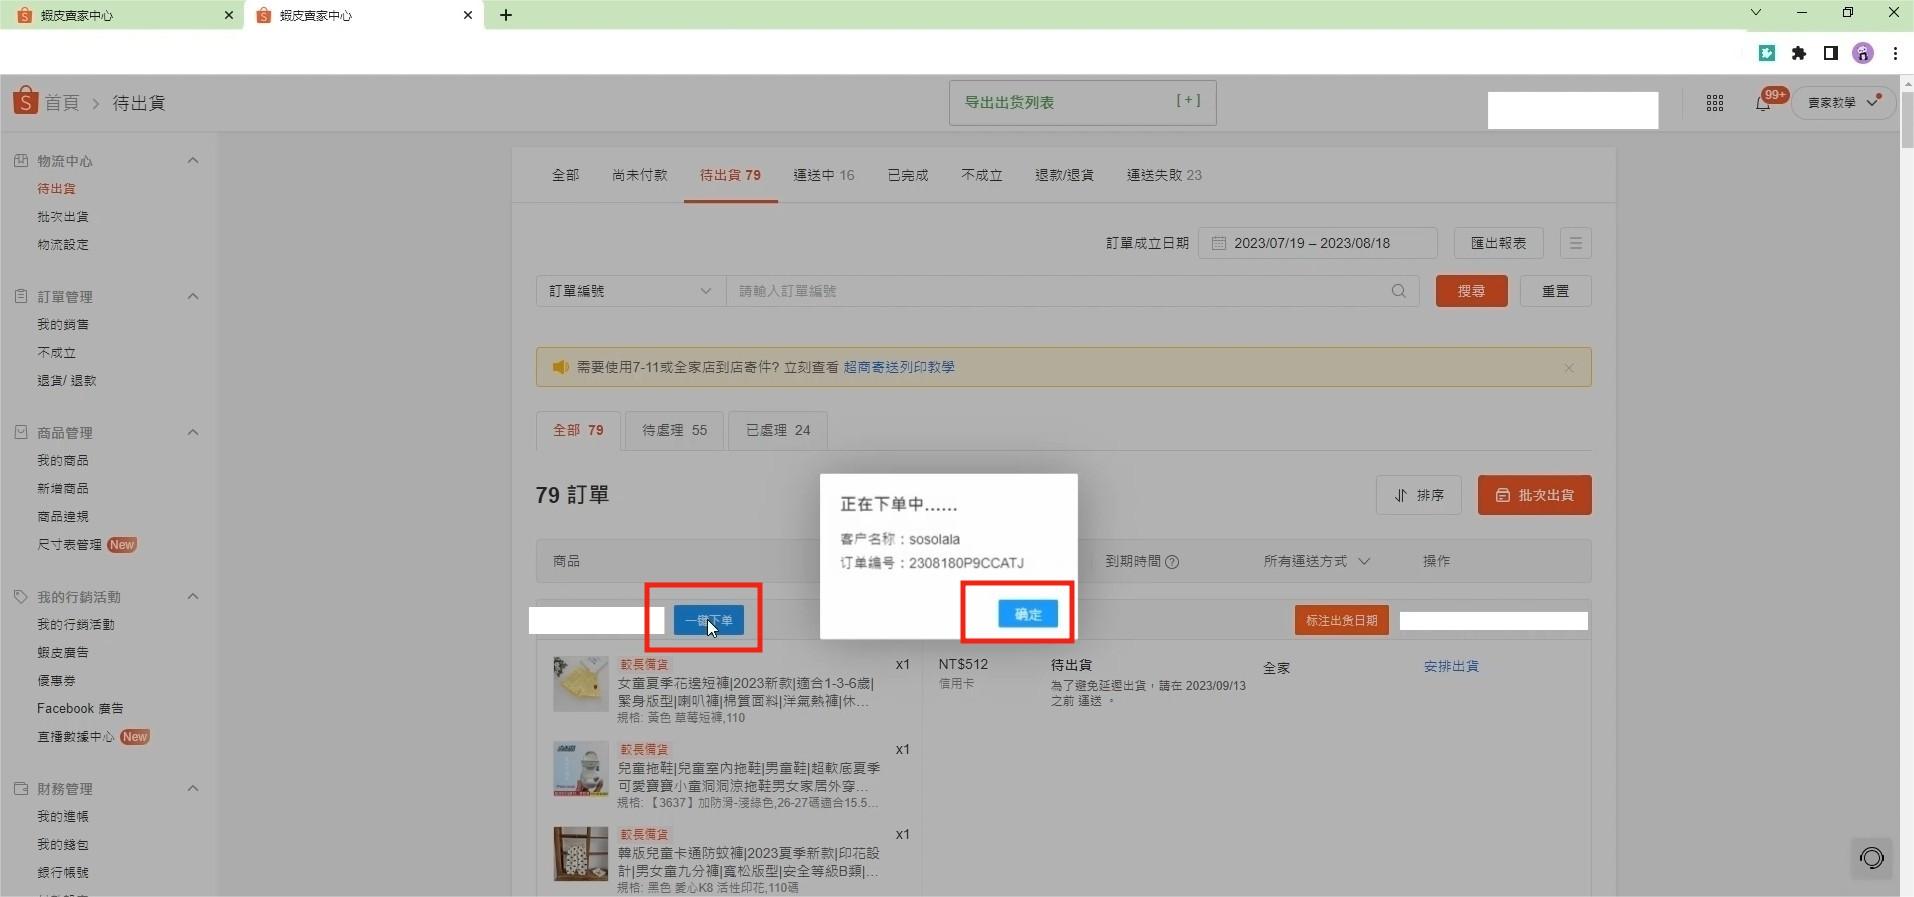Go to 首頁 in the breadcrumb
1914x897 pixels.
(x=61, y=103)
